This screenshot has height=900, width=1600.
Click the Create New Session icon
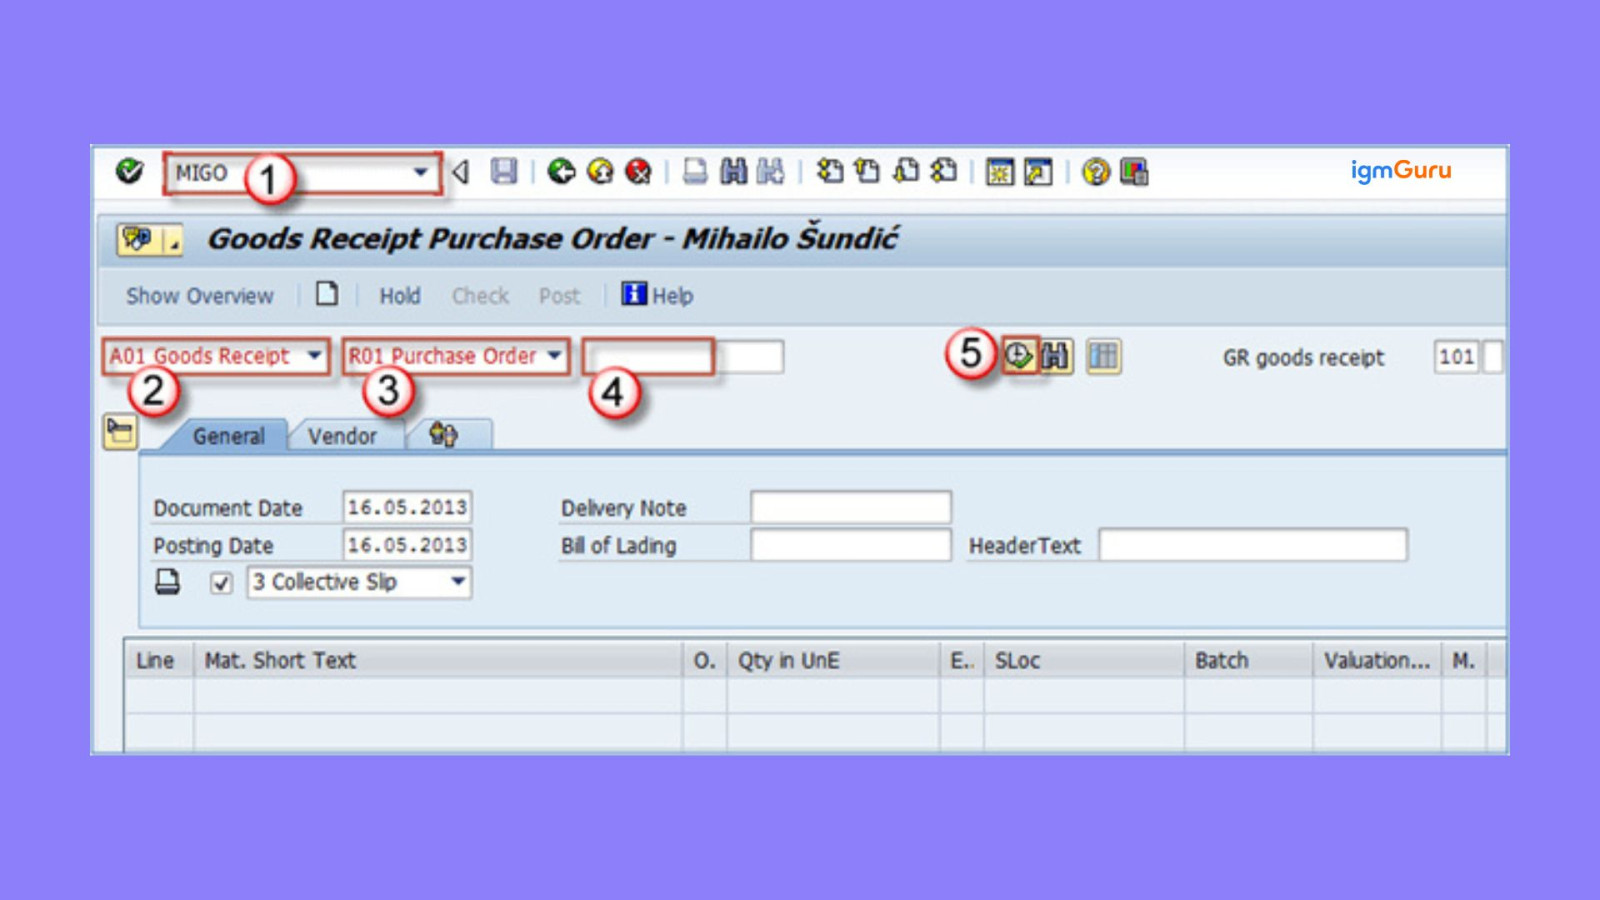point(1000,173)
